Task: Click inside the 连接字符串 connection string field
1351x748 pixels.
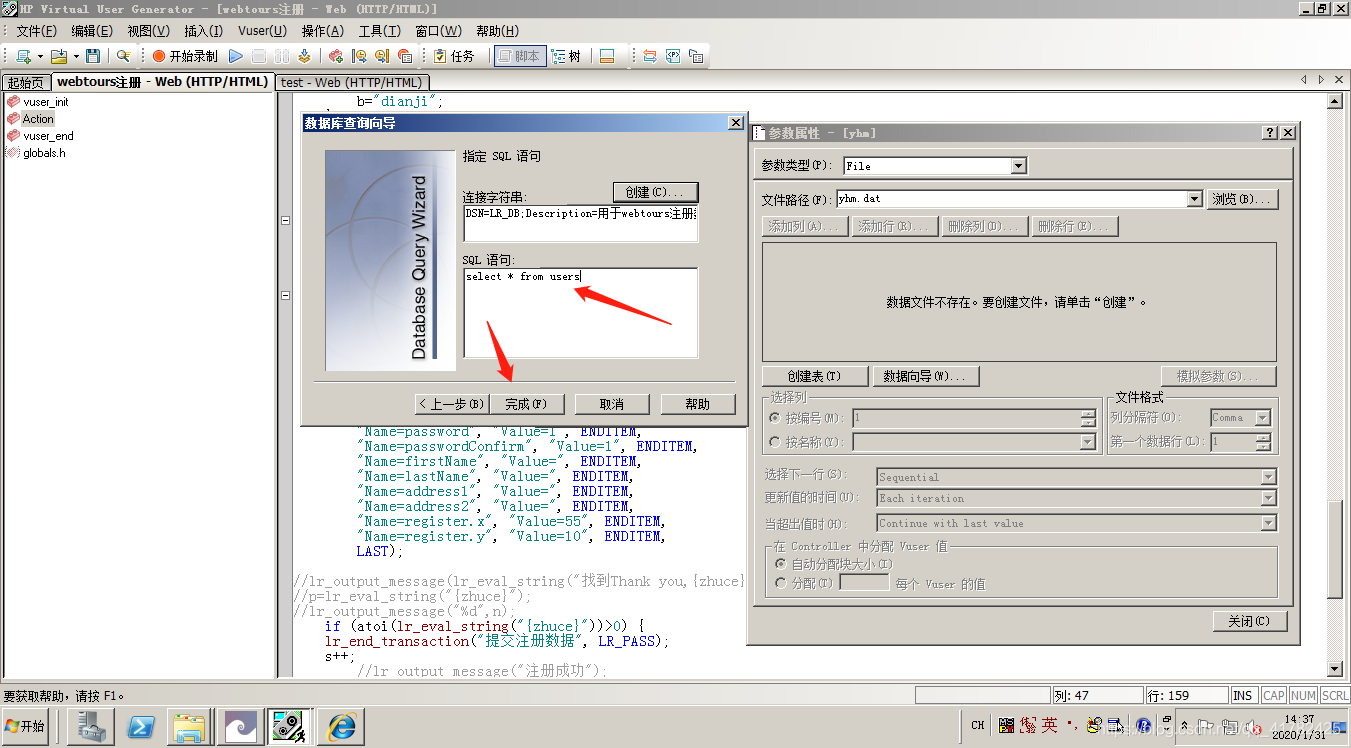Action: pos(580,224)
